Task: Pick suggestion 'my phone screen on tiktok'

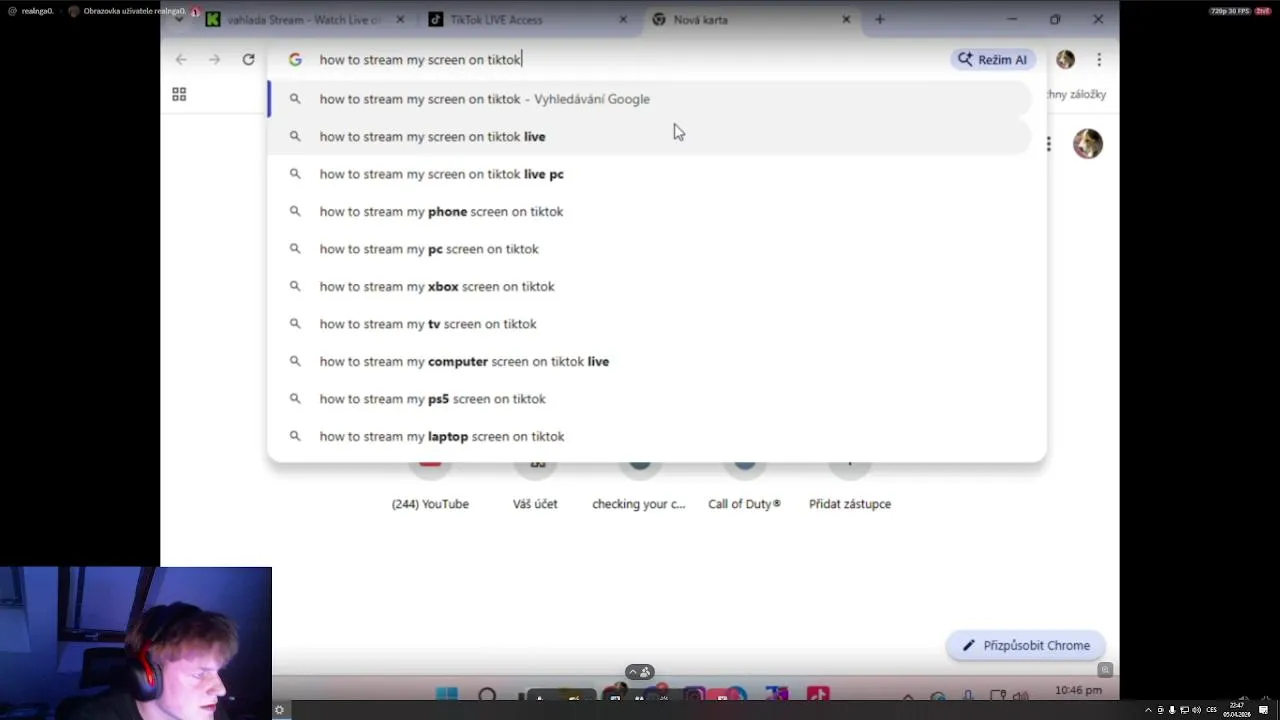Action: pyautogui.click(x=650, y=211)
